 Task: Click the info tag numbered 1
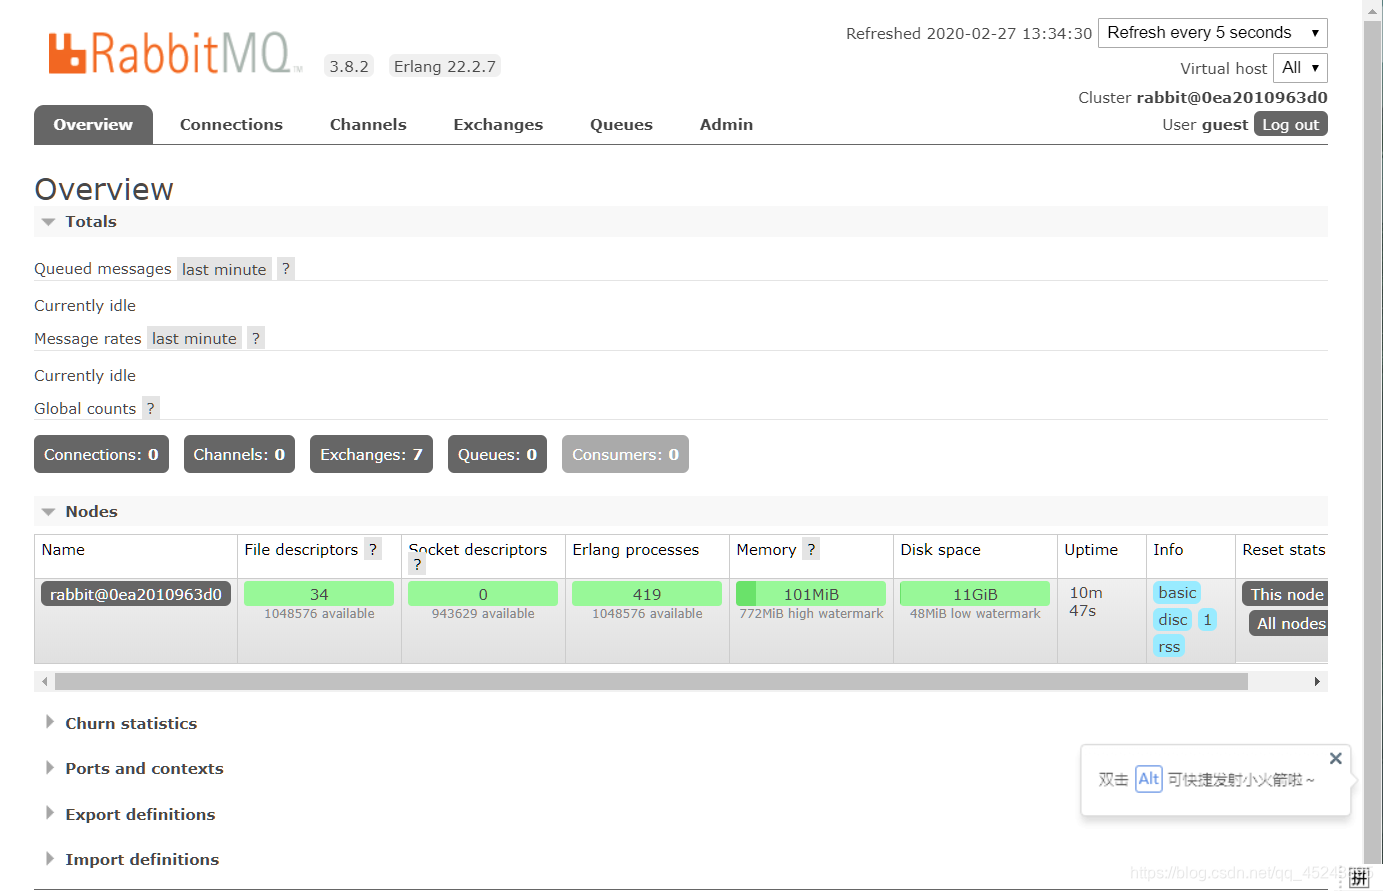(x=1207, y=620)
